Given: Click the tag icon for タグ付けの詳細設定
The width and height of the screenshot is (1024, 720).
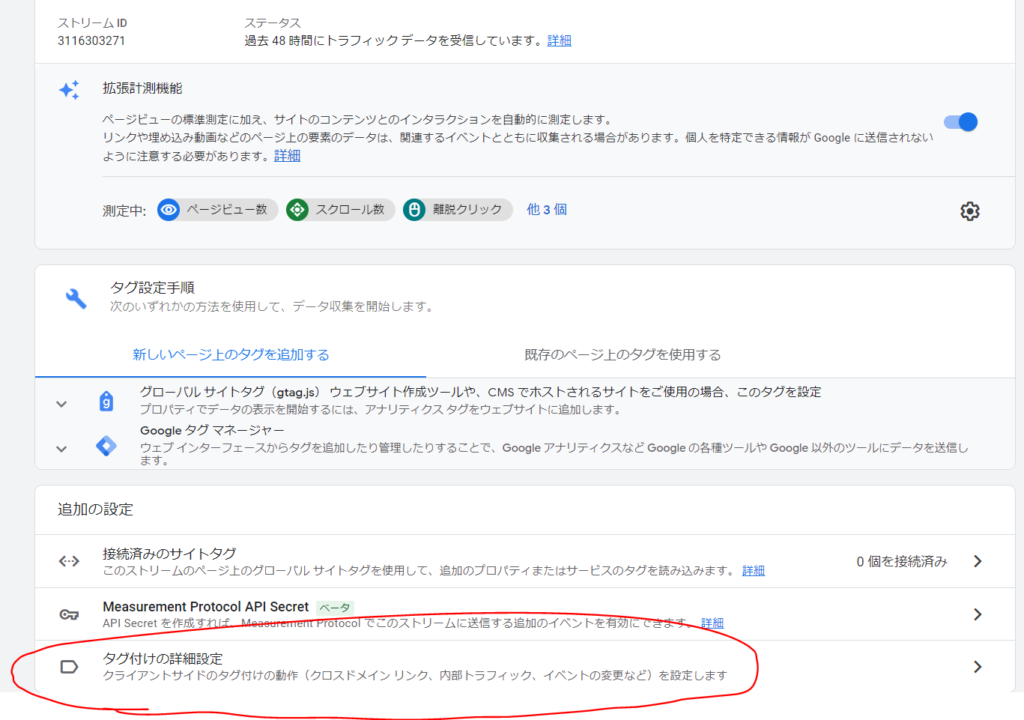Looking at the screenshot, I should pos(69,667).
